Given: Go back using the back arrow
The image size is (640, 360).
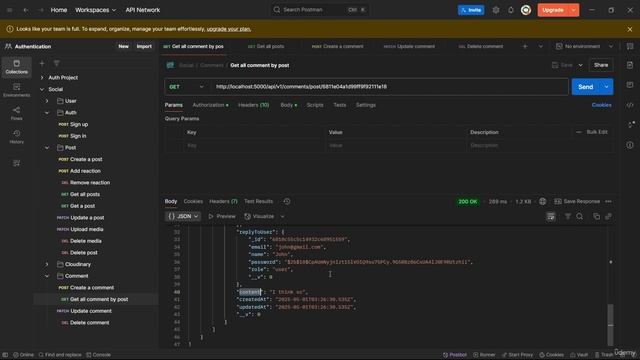Looking at the screenshot, I should [x=26, y=10].
